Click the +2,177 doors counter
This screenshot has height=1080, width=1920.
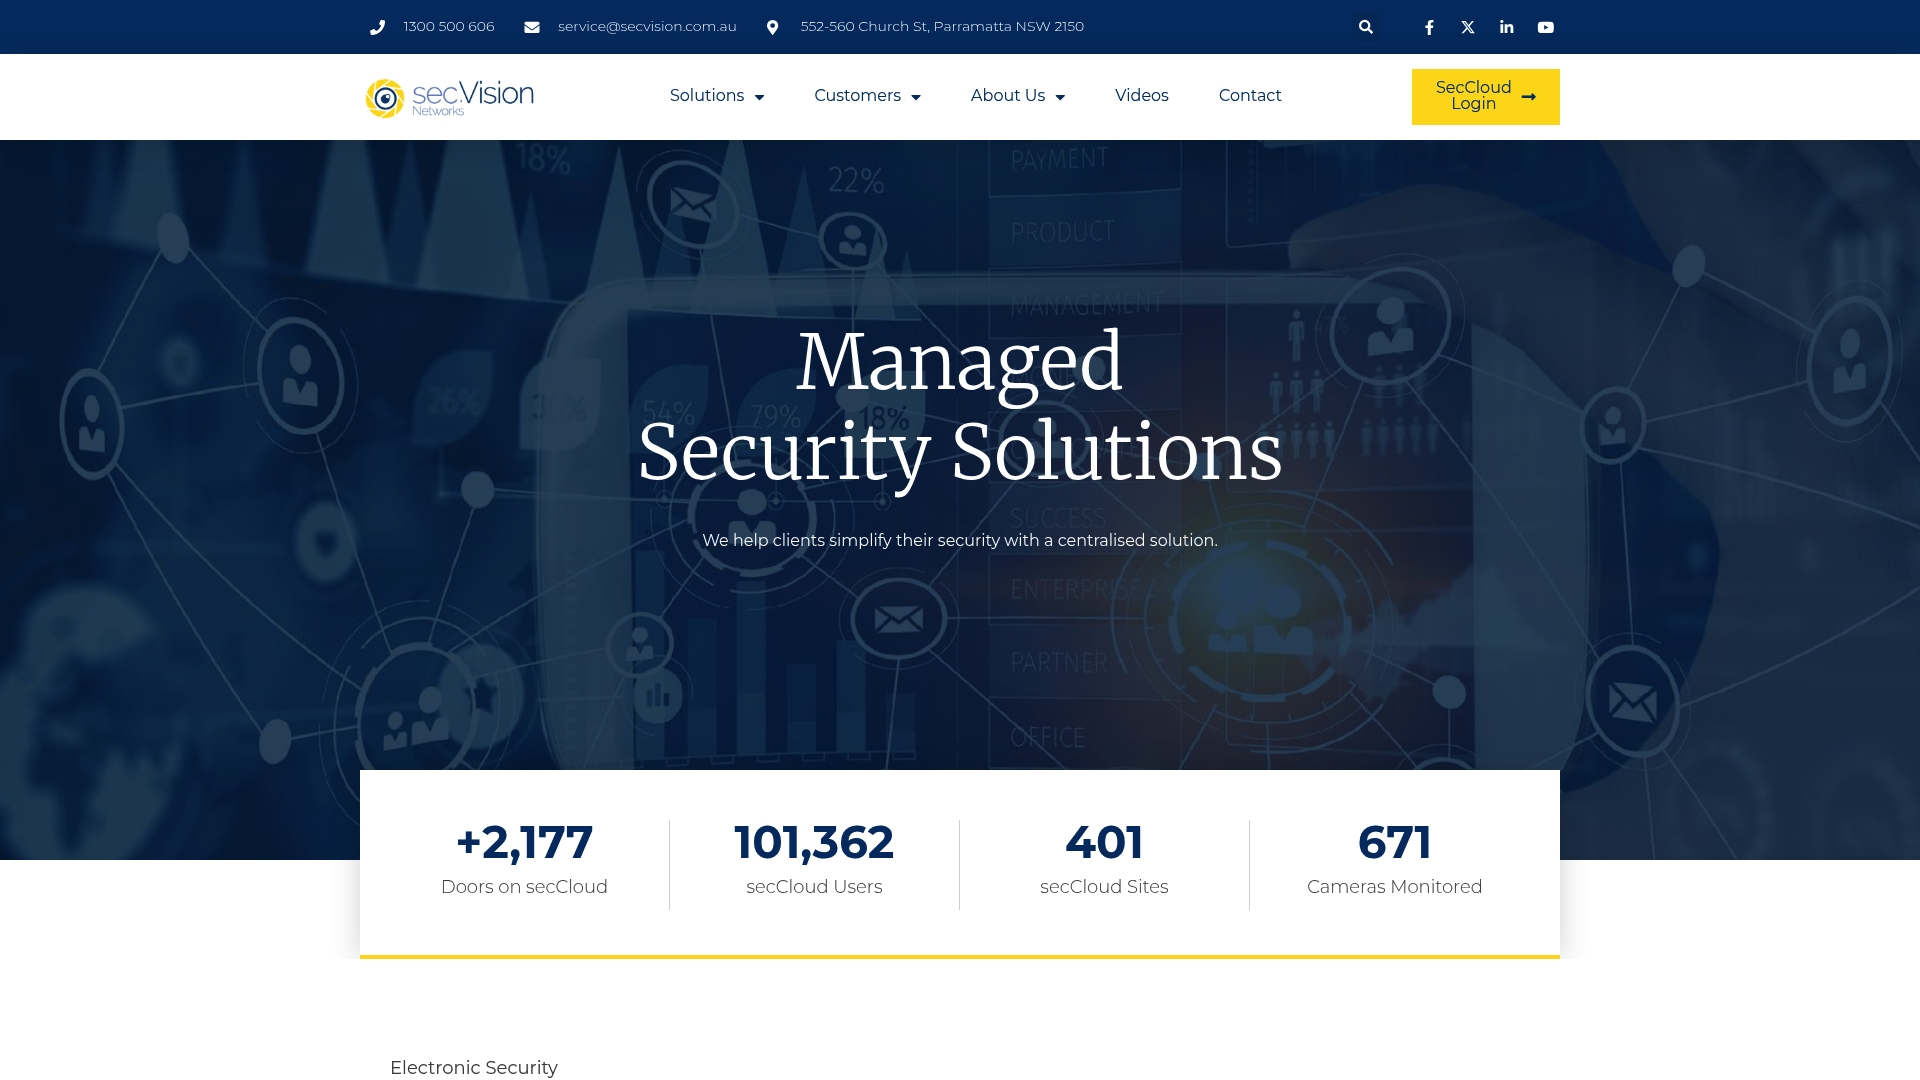click(x=524, y=842)
